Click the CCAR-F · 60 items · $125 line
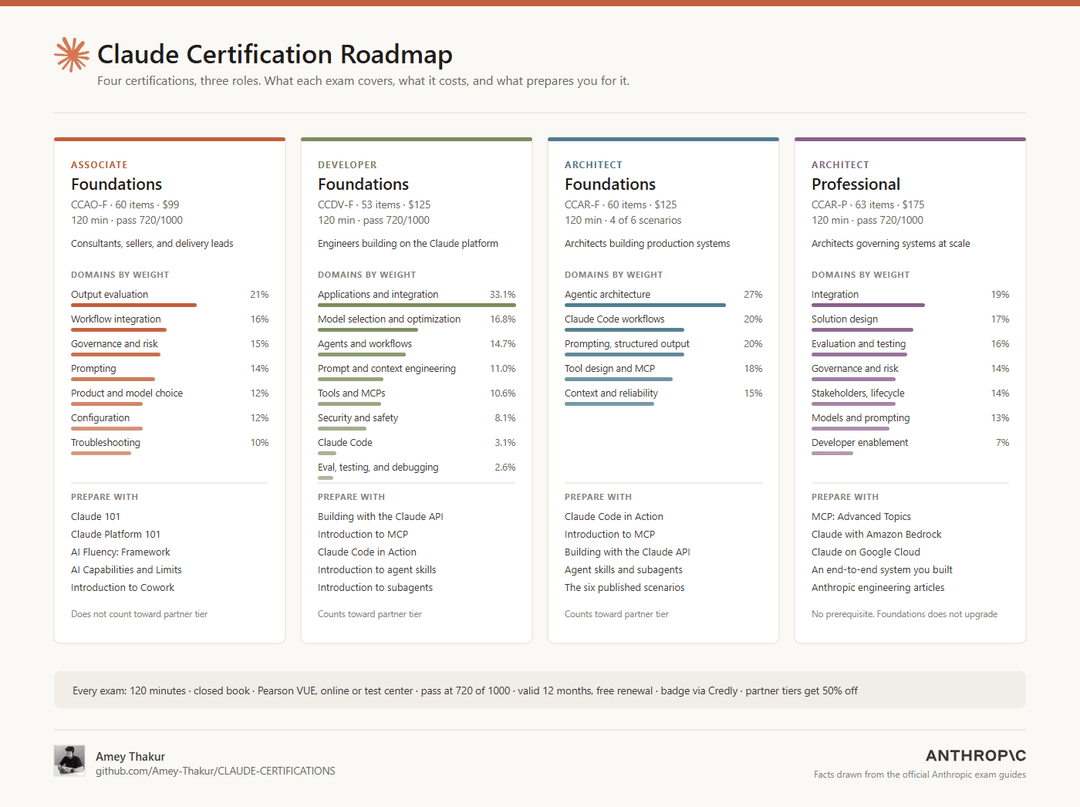The width and height of the screenshot is (1080, 807). coord(621,205)
